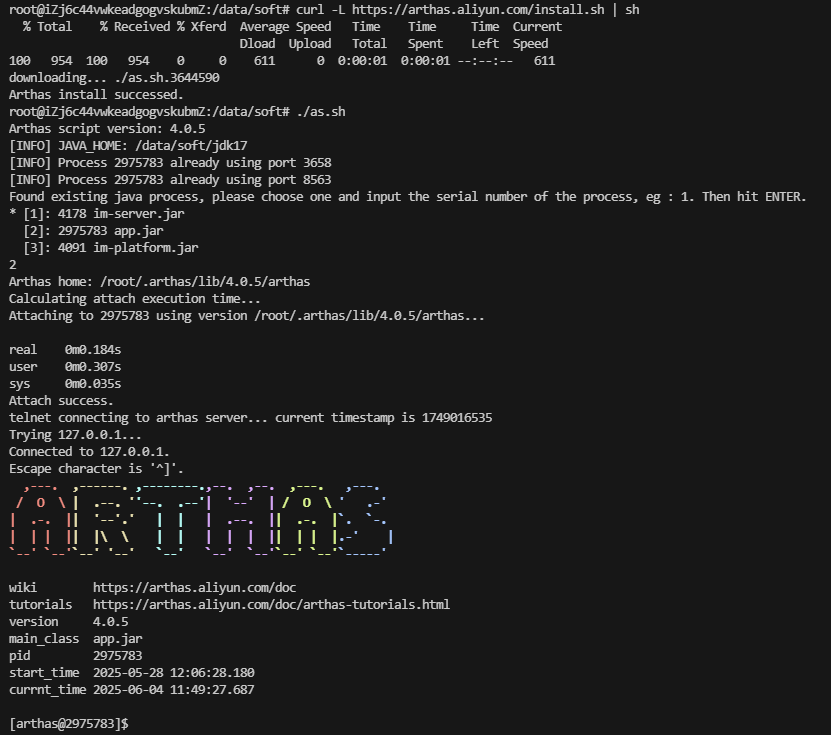Click the "./as.sh" command text
This screenshot has height=735, width=831.
pos(321,111)
